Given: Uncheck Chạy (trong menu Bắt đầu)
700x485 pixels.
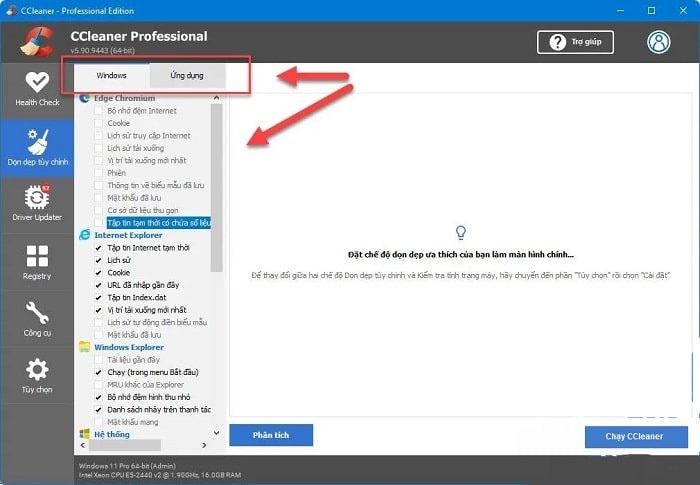Looking at the screenshot, I should (98, 372).
